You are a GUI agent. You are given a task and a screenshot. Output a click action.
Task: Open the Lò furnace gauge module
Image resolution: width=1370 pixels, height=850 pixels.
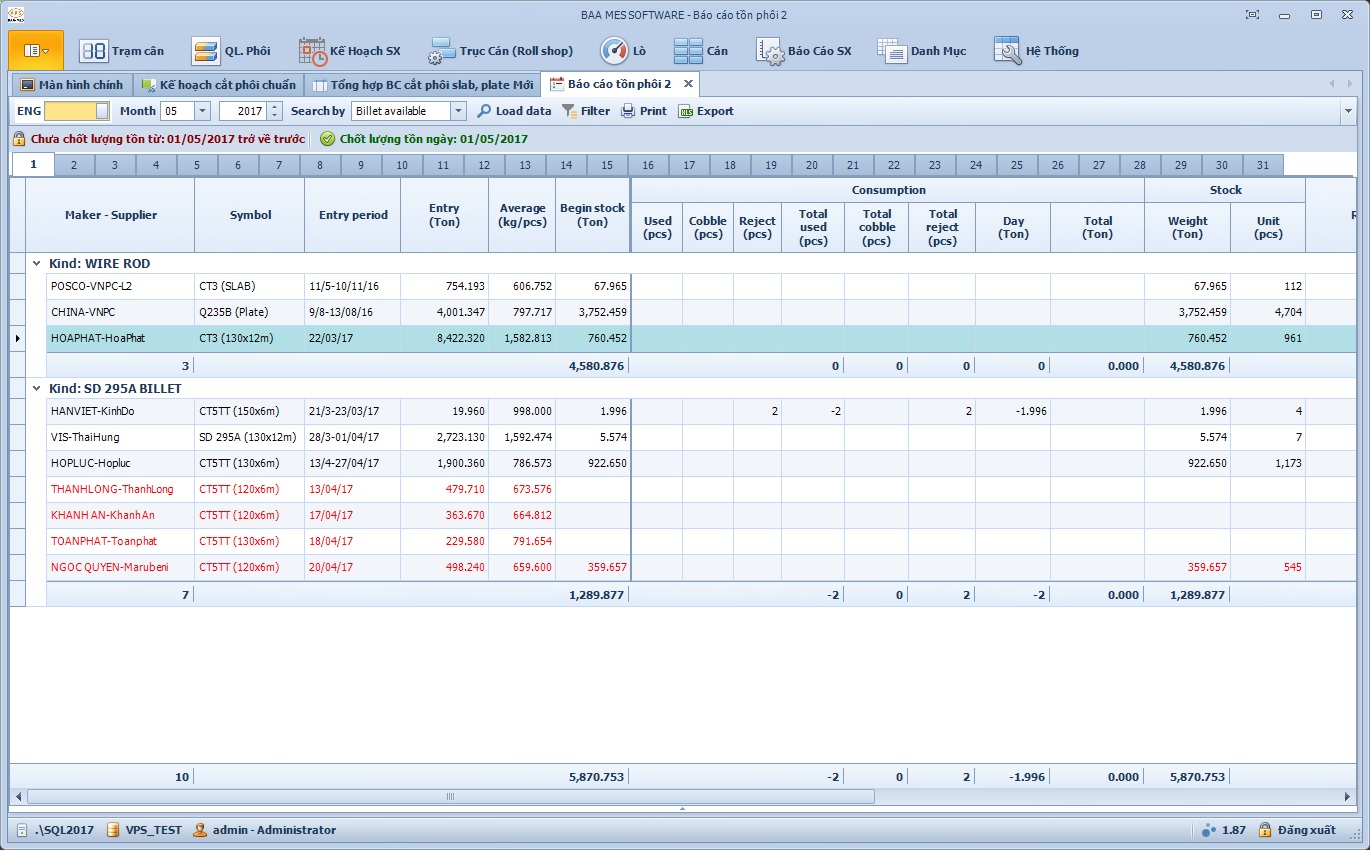click(623, 51)
